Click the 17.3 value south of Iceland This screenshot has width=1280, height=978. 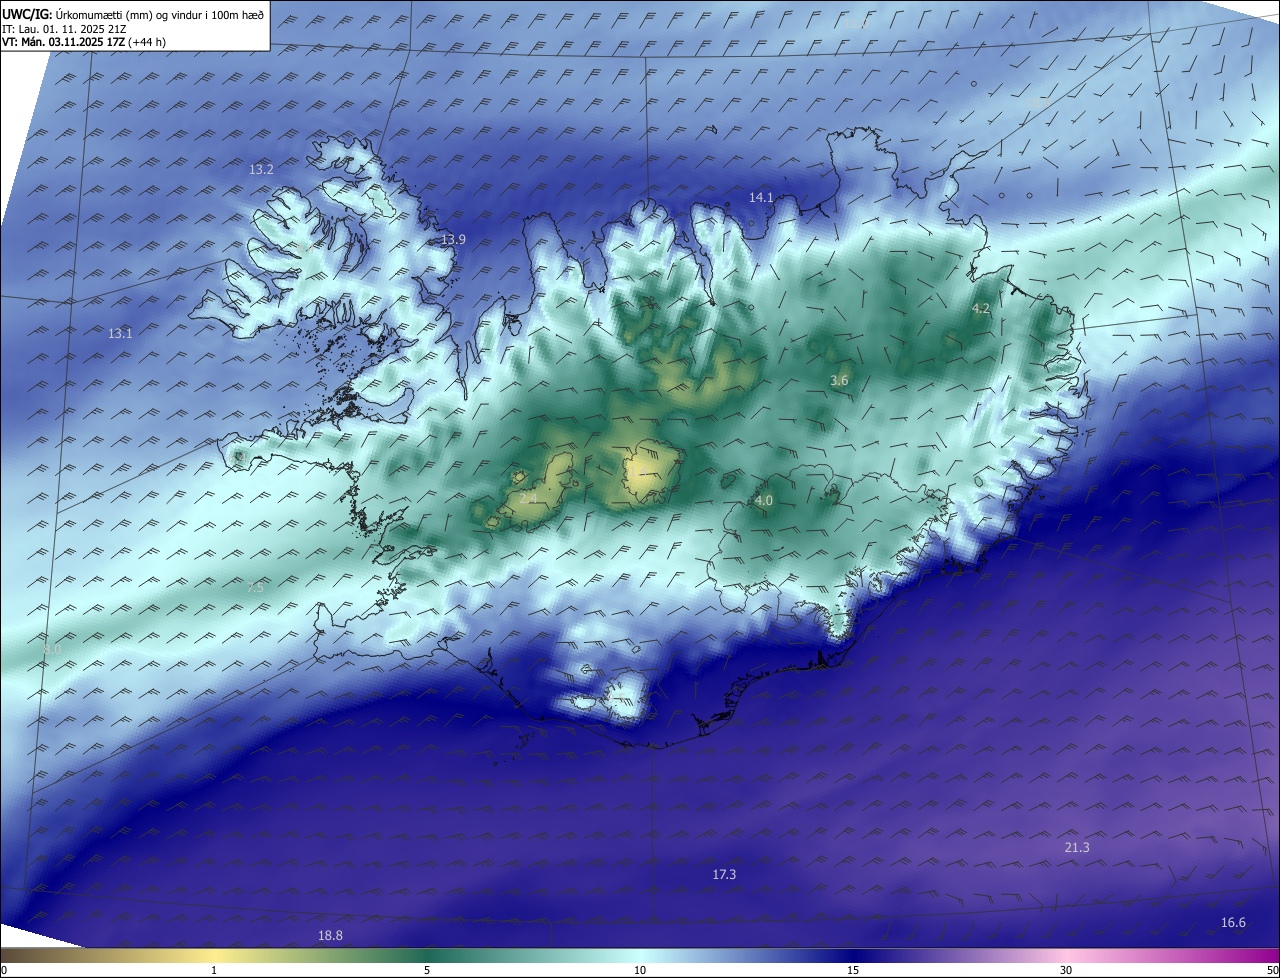724,875
